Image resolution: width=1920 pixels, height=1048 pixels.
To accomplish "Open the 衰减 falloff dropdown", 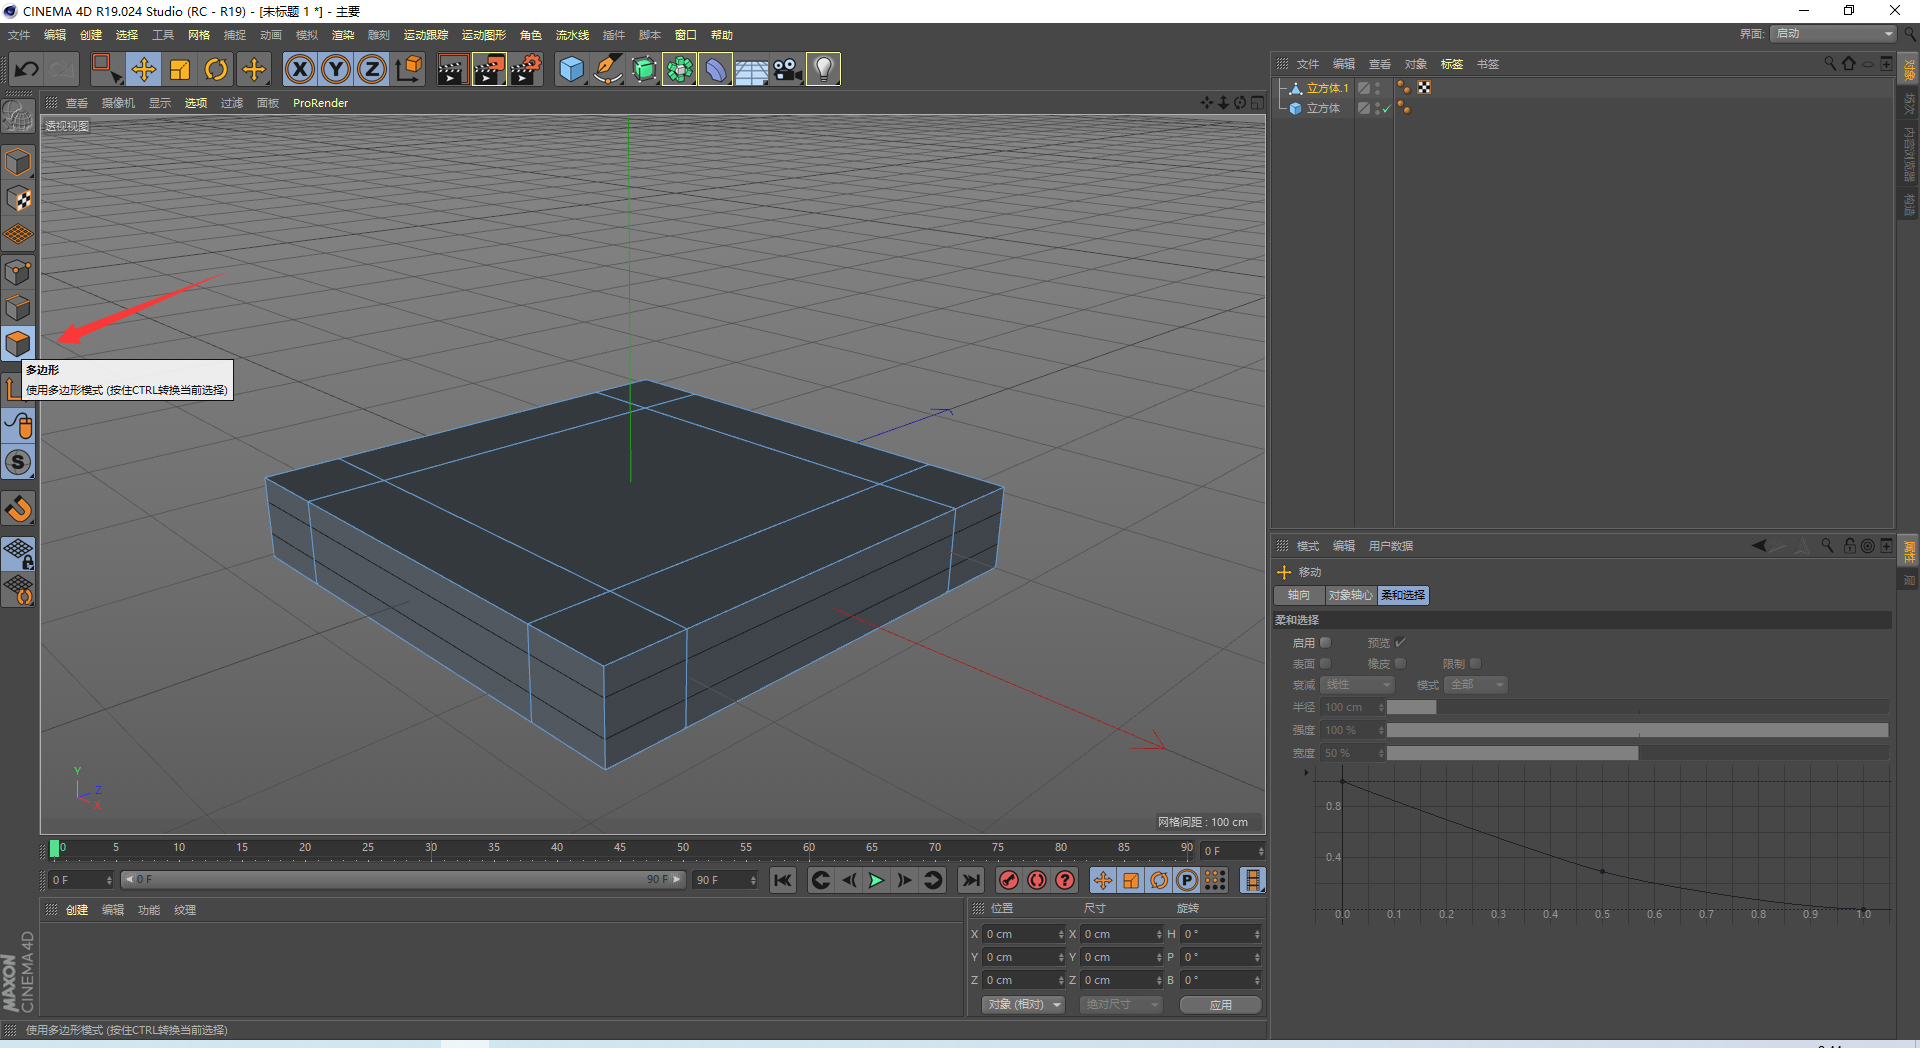I will tap(1357, 685).
